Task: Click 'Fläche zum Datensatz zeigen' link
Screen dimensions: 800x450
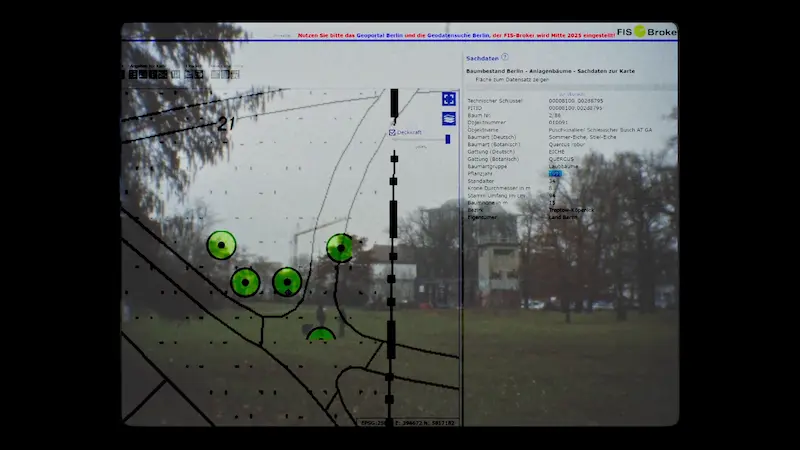Action: (512, 80)
